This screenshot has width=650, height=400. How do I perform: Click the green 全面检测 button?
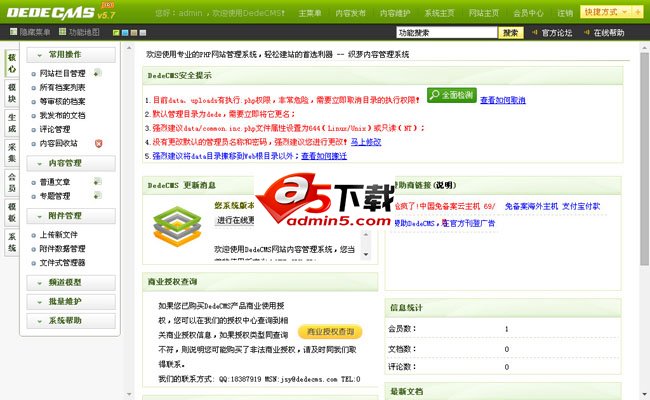(452, 95)
